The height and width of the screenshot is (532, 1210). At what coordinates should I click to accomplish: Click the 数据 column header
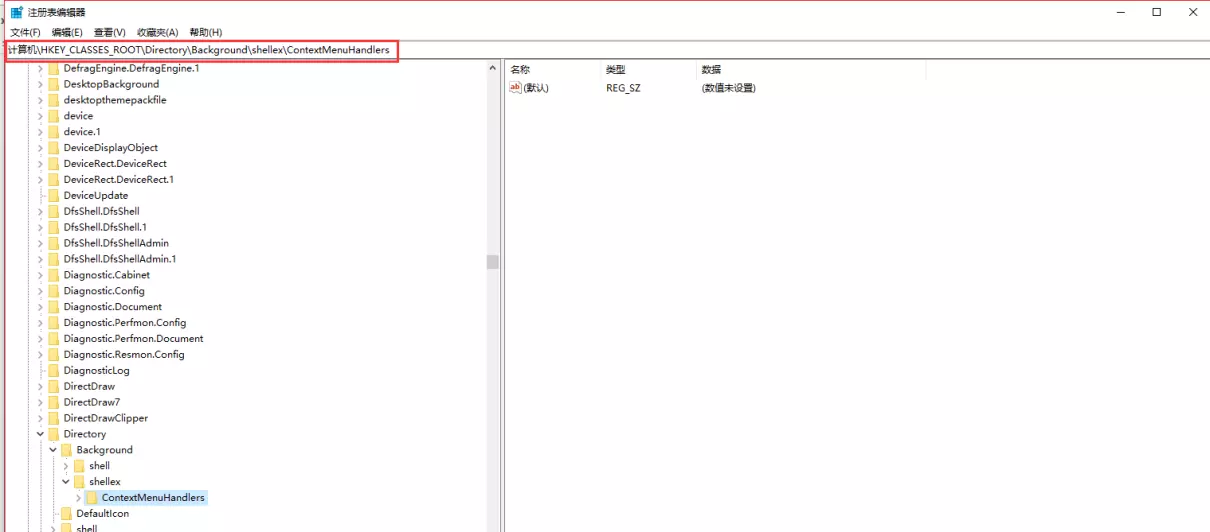click(711, 70)
